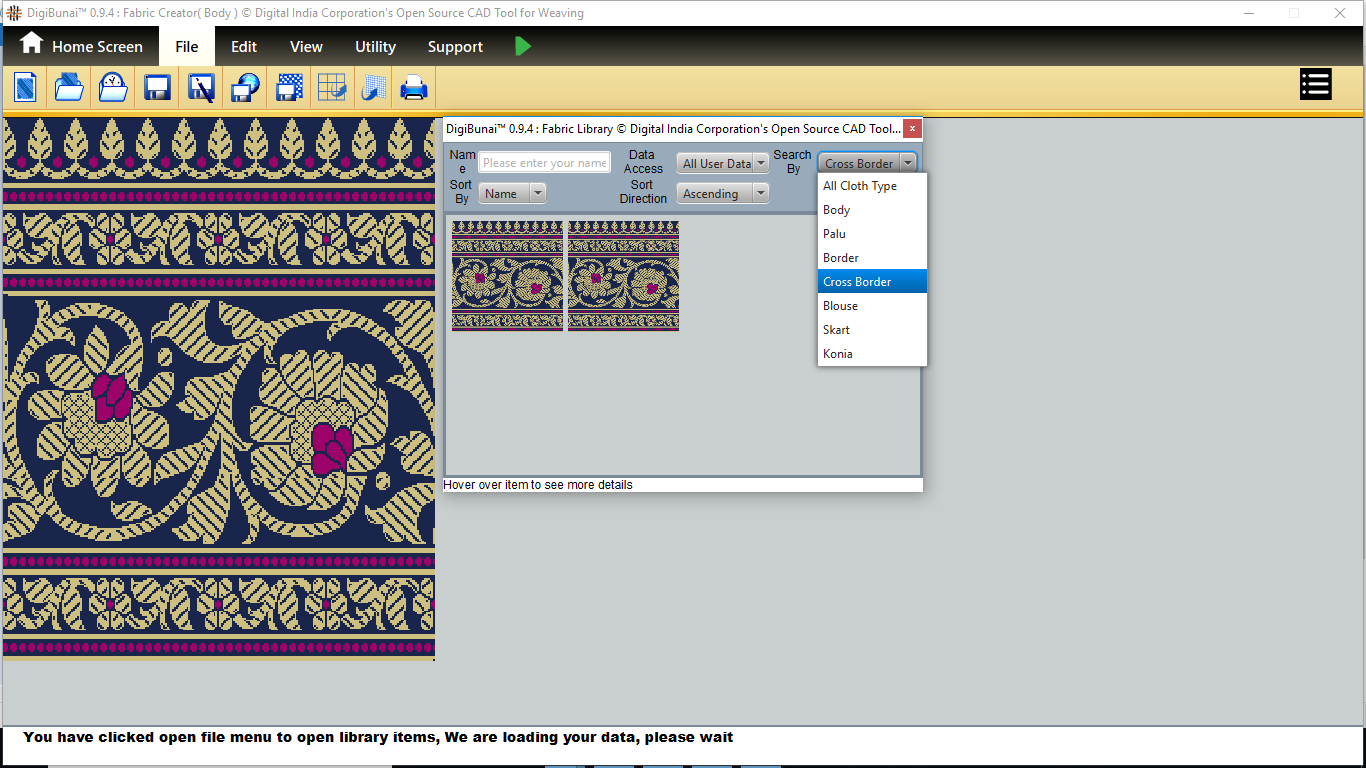Screen dimensions: 1366x768
Task: Click the save with globe icon
Action: 245,88
